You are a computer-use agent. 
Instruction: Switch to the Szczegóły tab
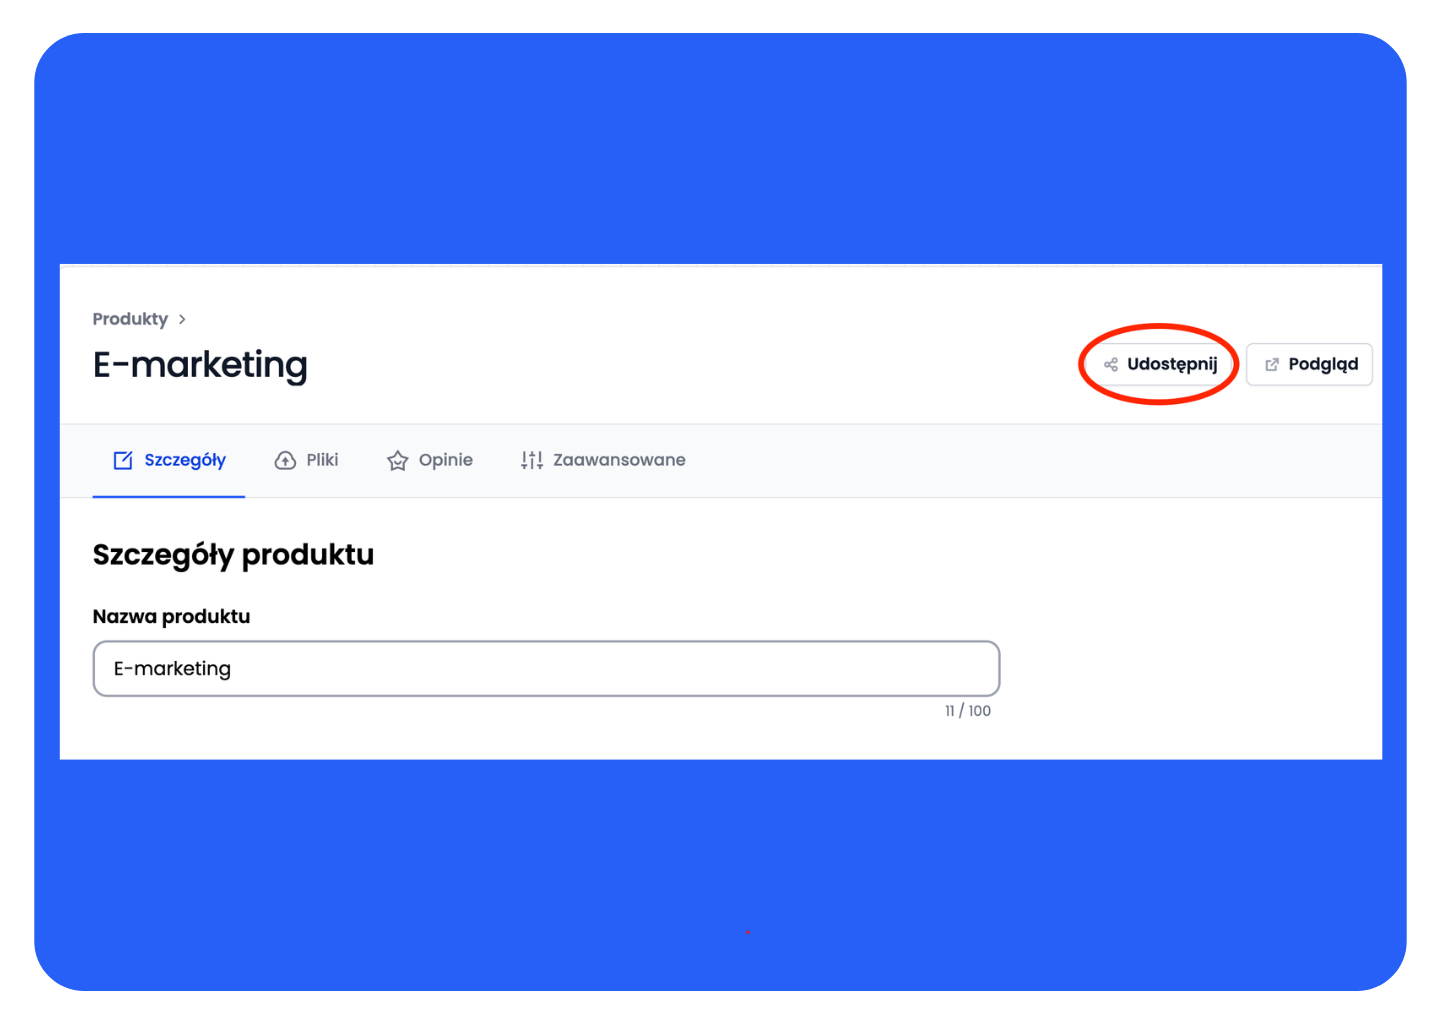click(x=185, y=460)
